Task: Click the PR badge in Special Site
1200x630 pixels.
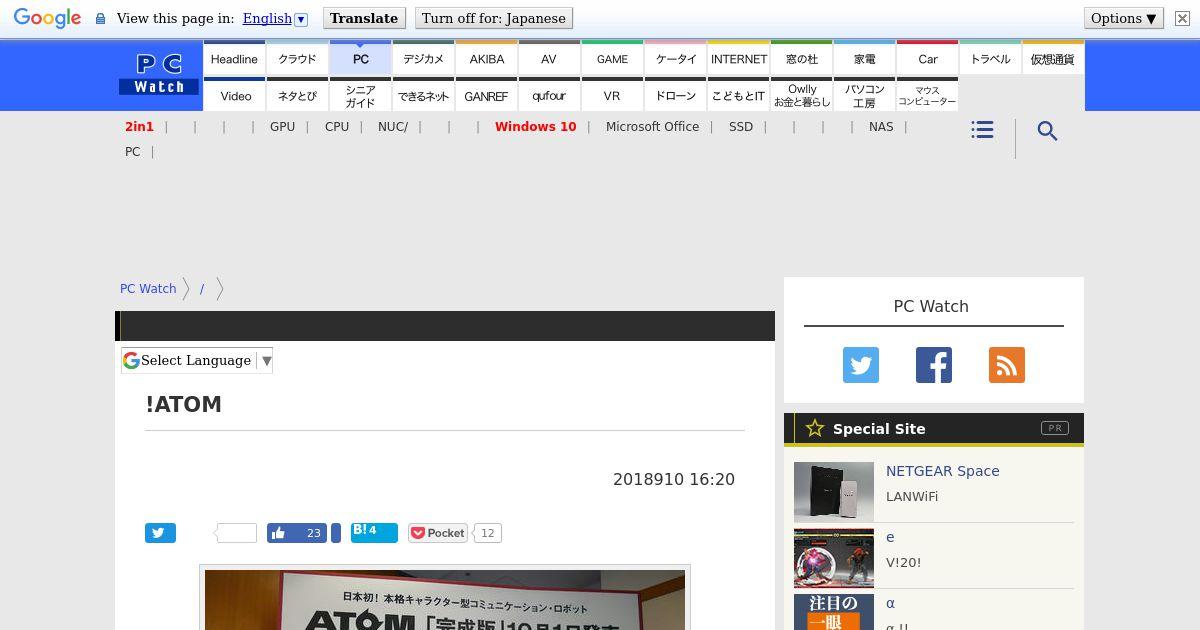Action: click(x=1054, y=428)
